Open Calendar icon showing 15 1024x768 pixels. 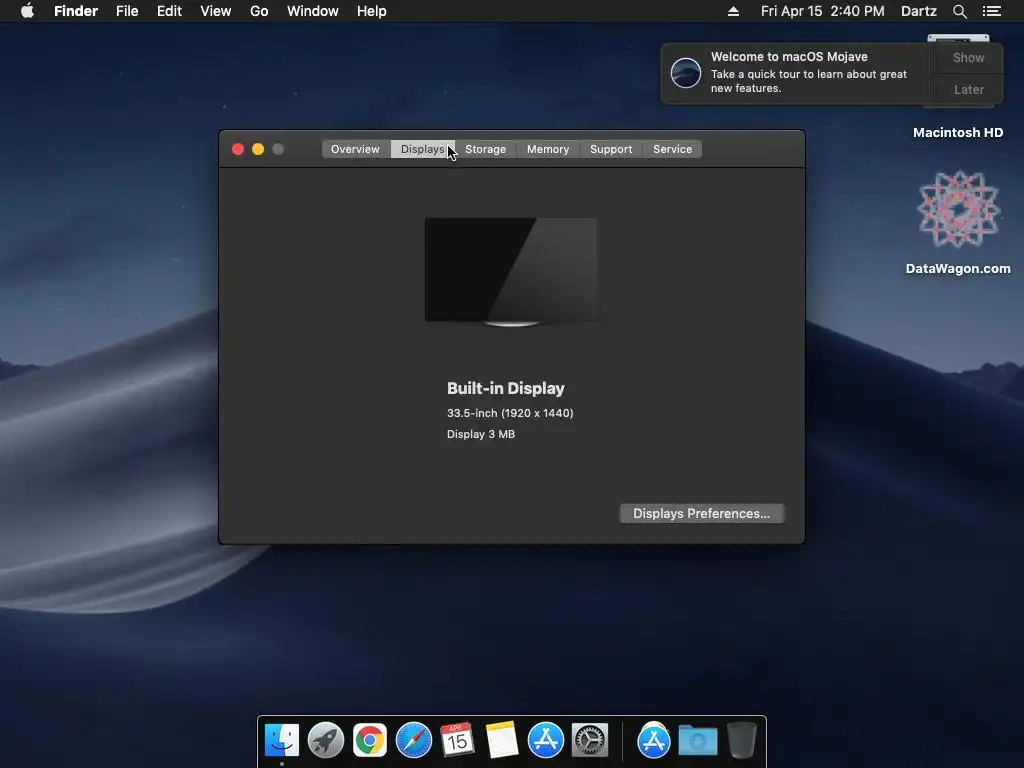[457, 740]
